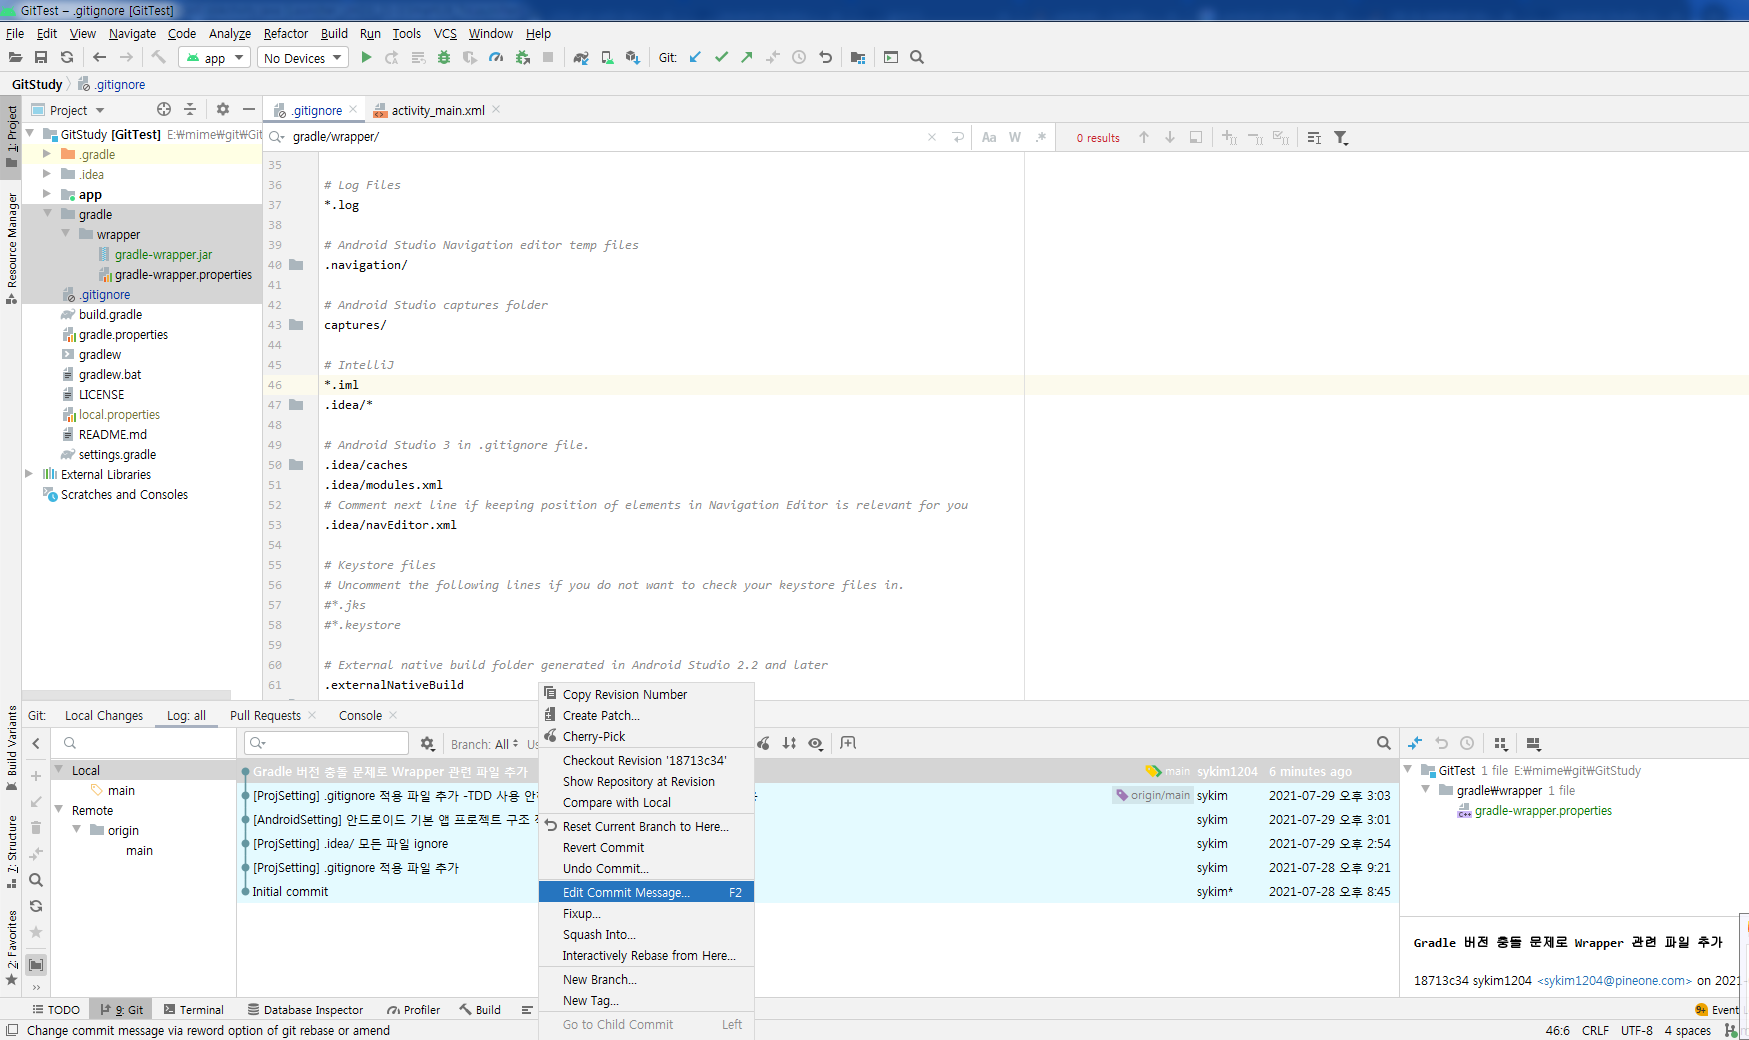The width and height of the screenshot is (1749, 1040).
Task: Click Git push green arrow
Action: tap(747, 57)
